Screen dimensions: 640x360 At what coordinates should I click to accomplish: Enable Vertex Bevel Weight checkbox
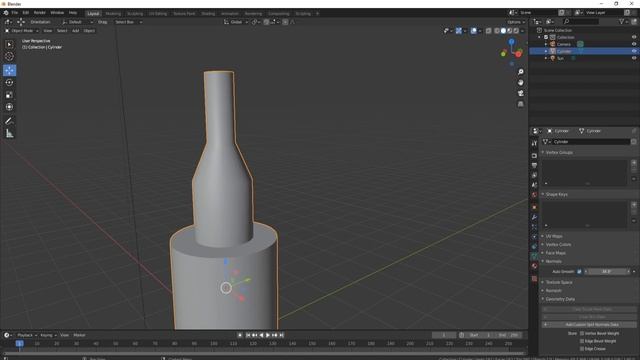(x=582, y=333)
